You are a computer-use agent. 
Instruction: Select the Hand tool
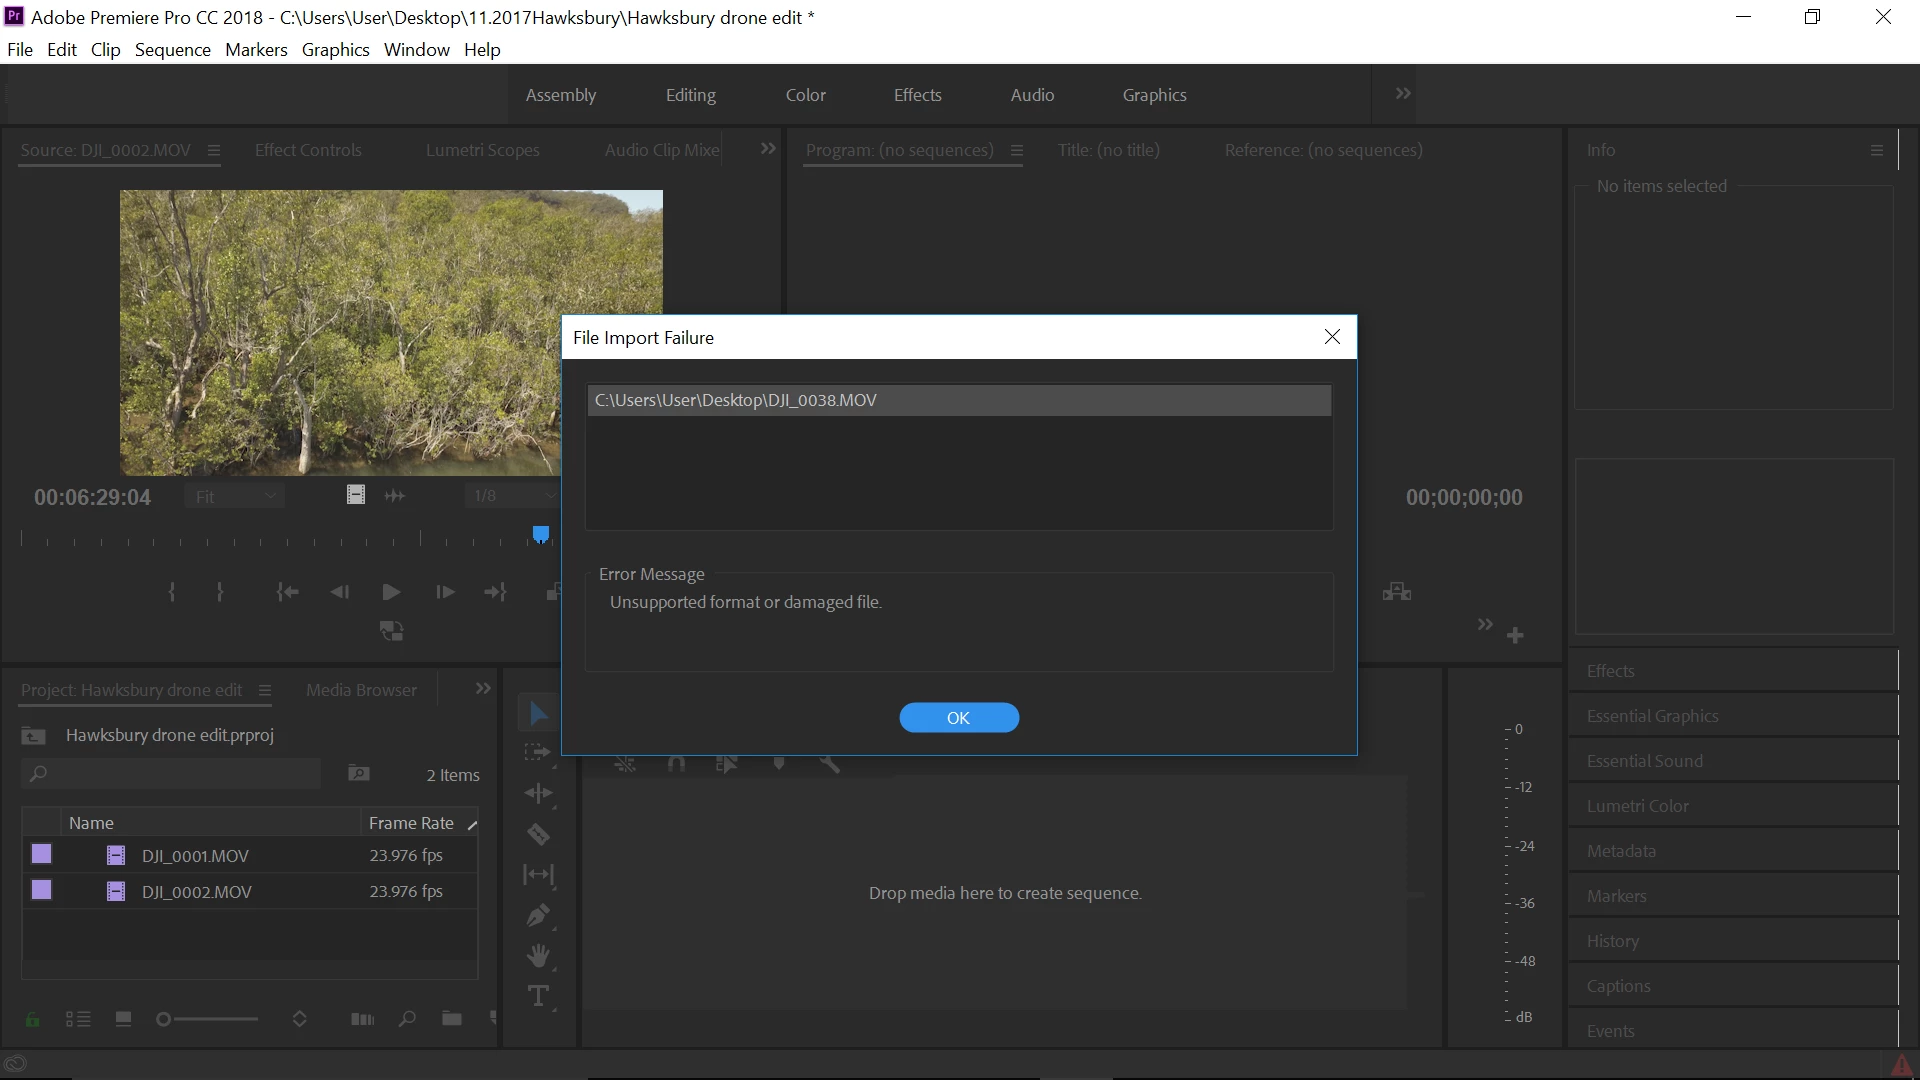(x=538, y=956)
